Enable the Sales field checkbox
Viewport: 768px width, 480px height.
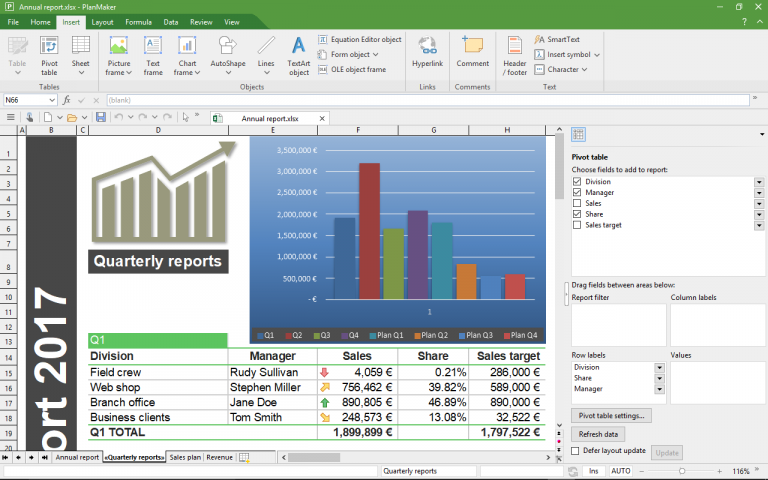coord(576,203)
